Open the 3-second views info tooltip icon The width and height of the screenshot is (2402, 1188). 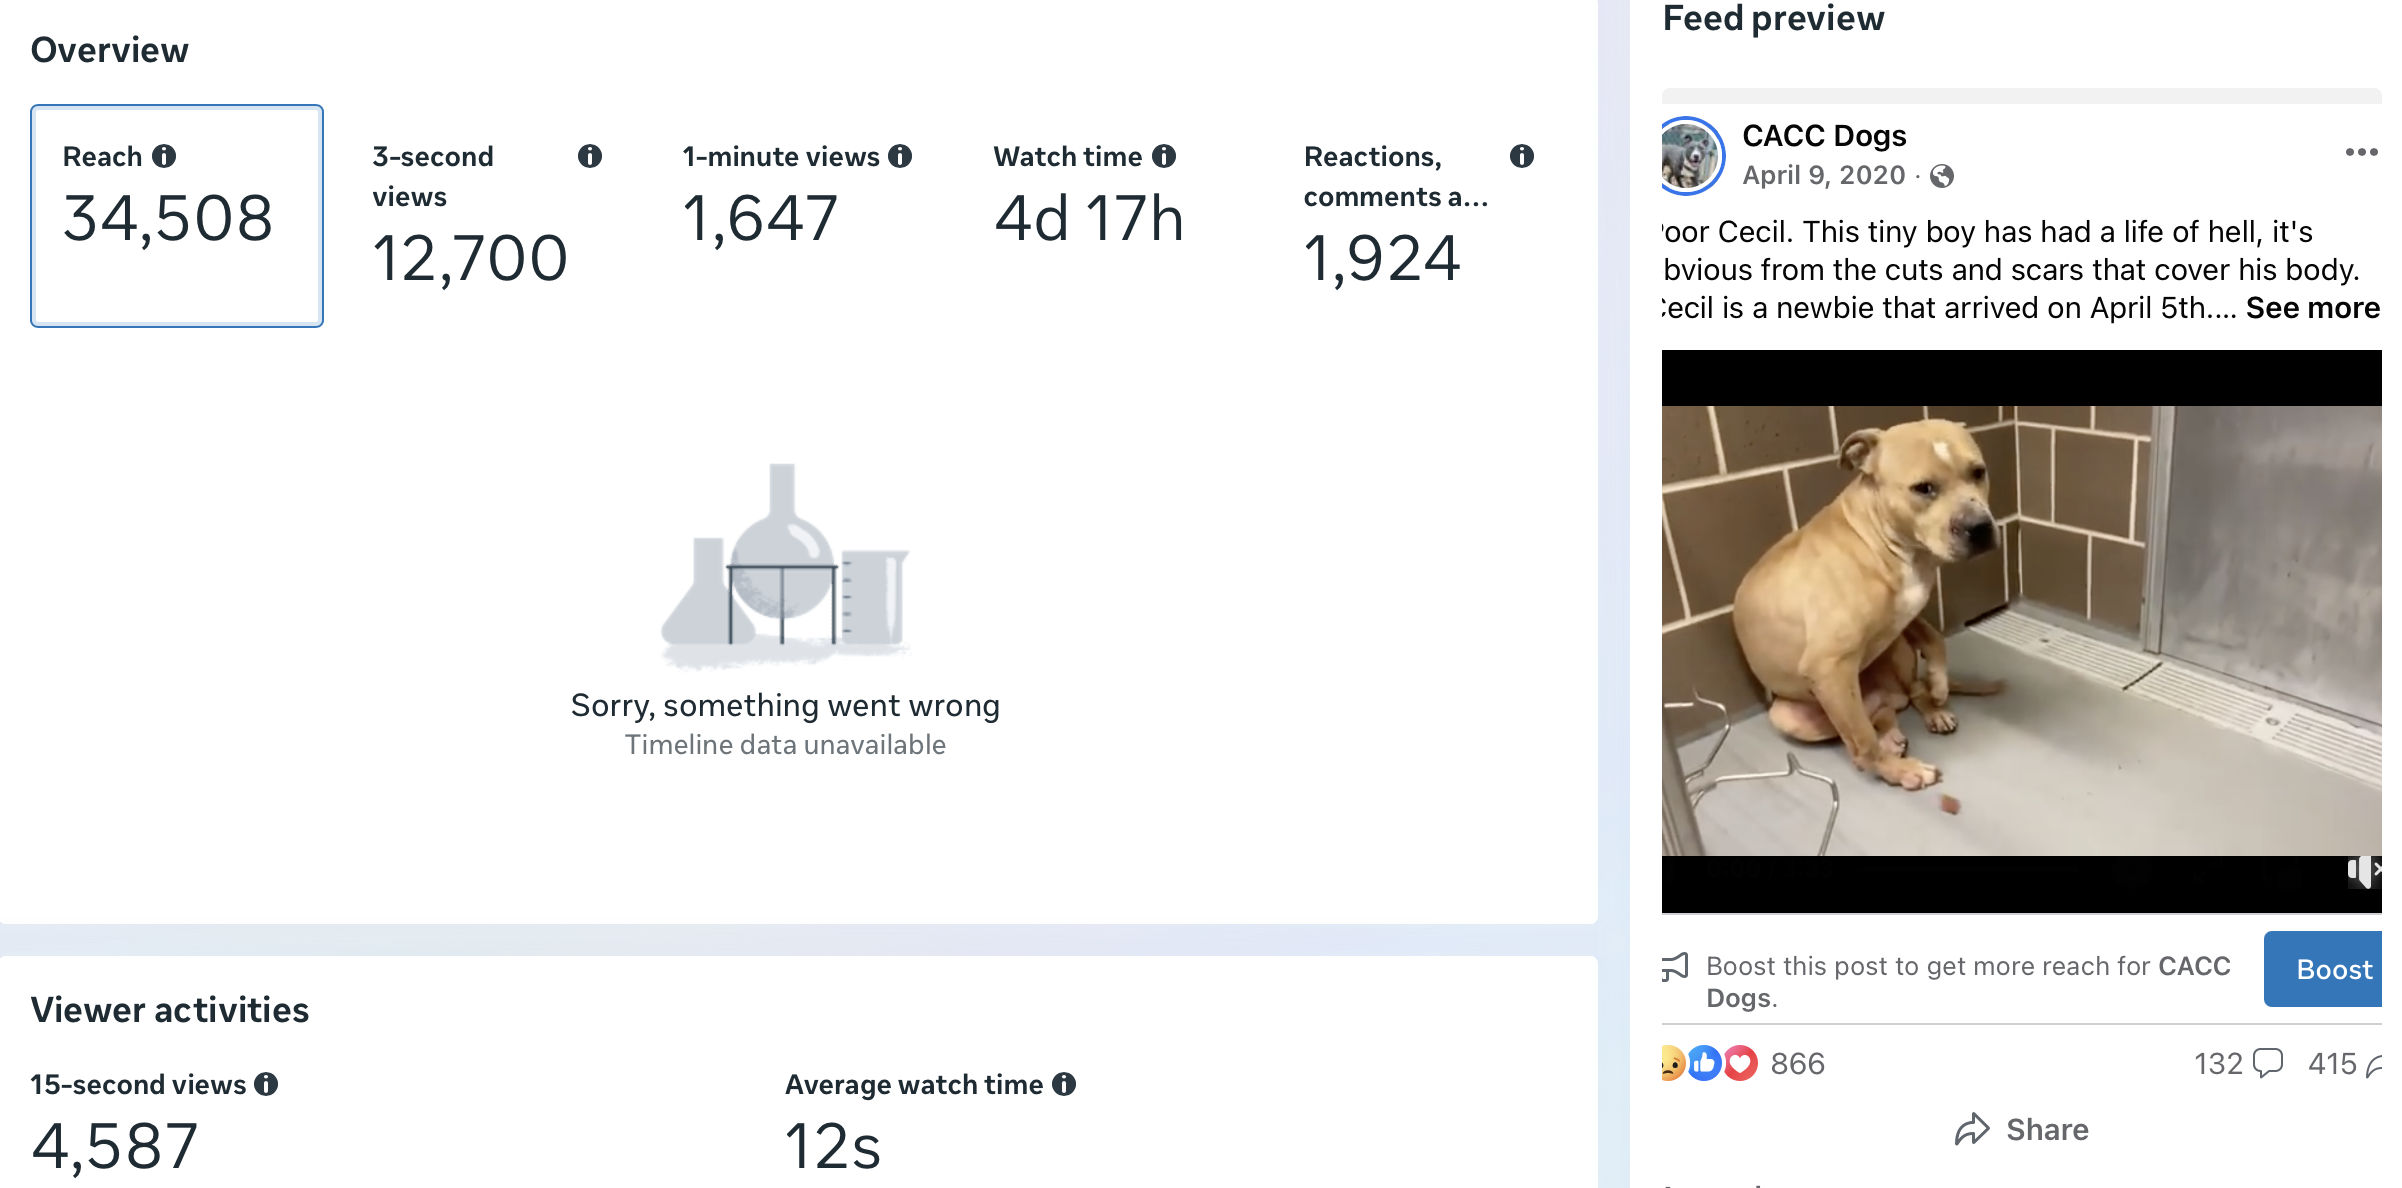(590, 156)
